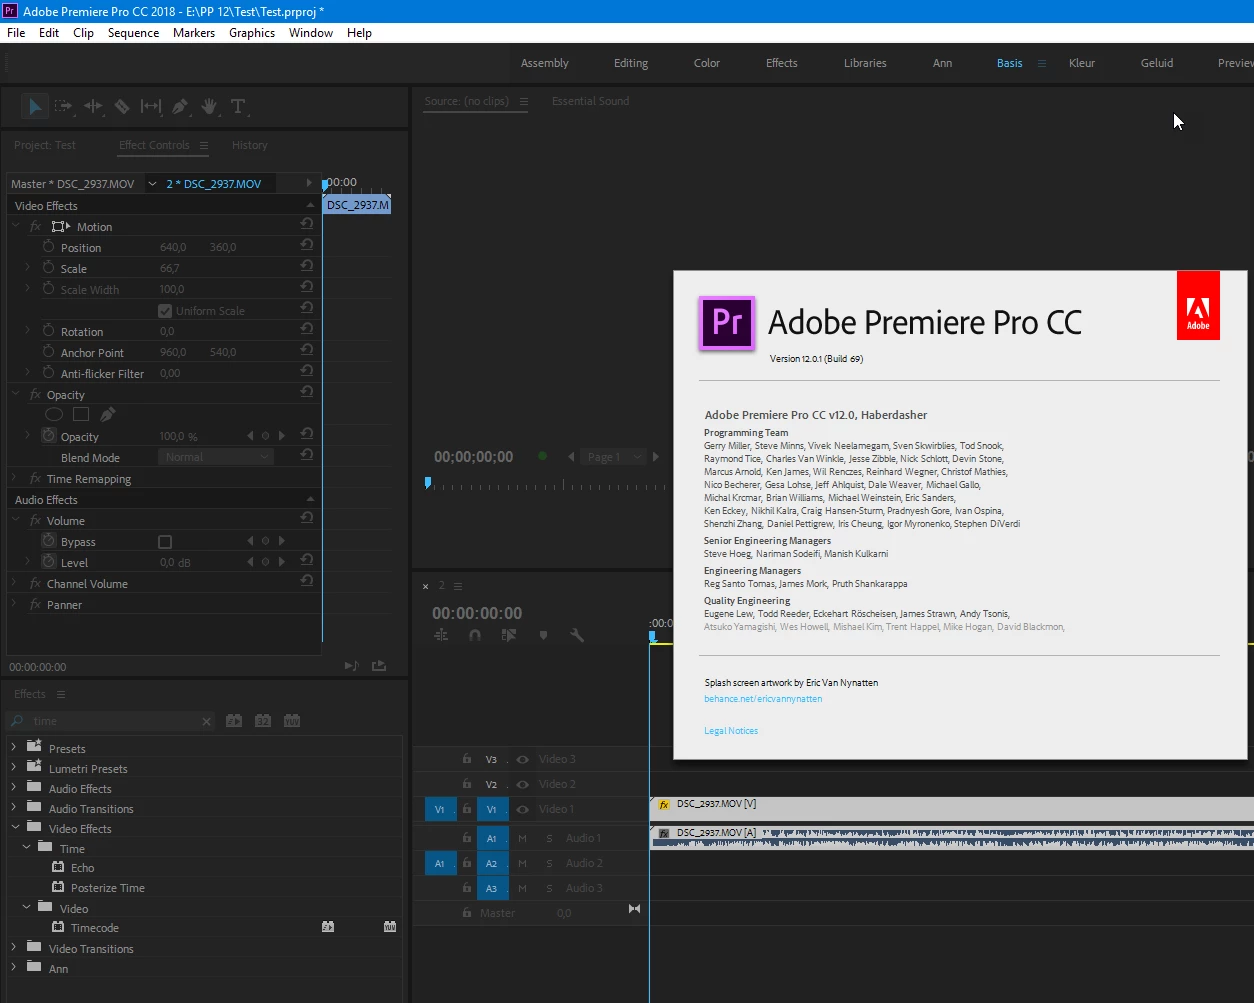Click the Opacity value 100,0 %
The image size is (1254, 1003).
tap(179, 437)
